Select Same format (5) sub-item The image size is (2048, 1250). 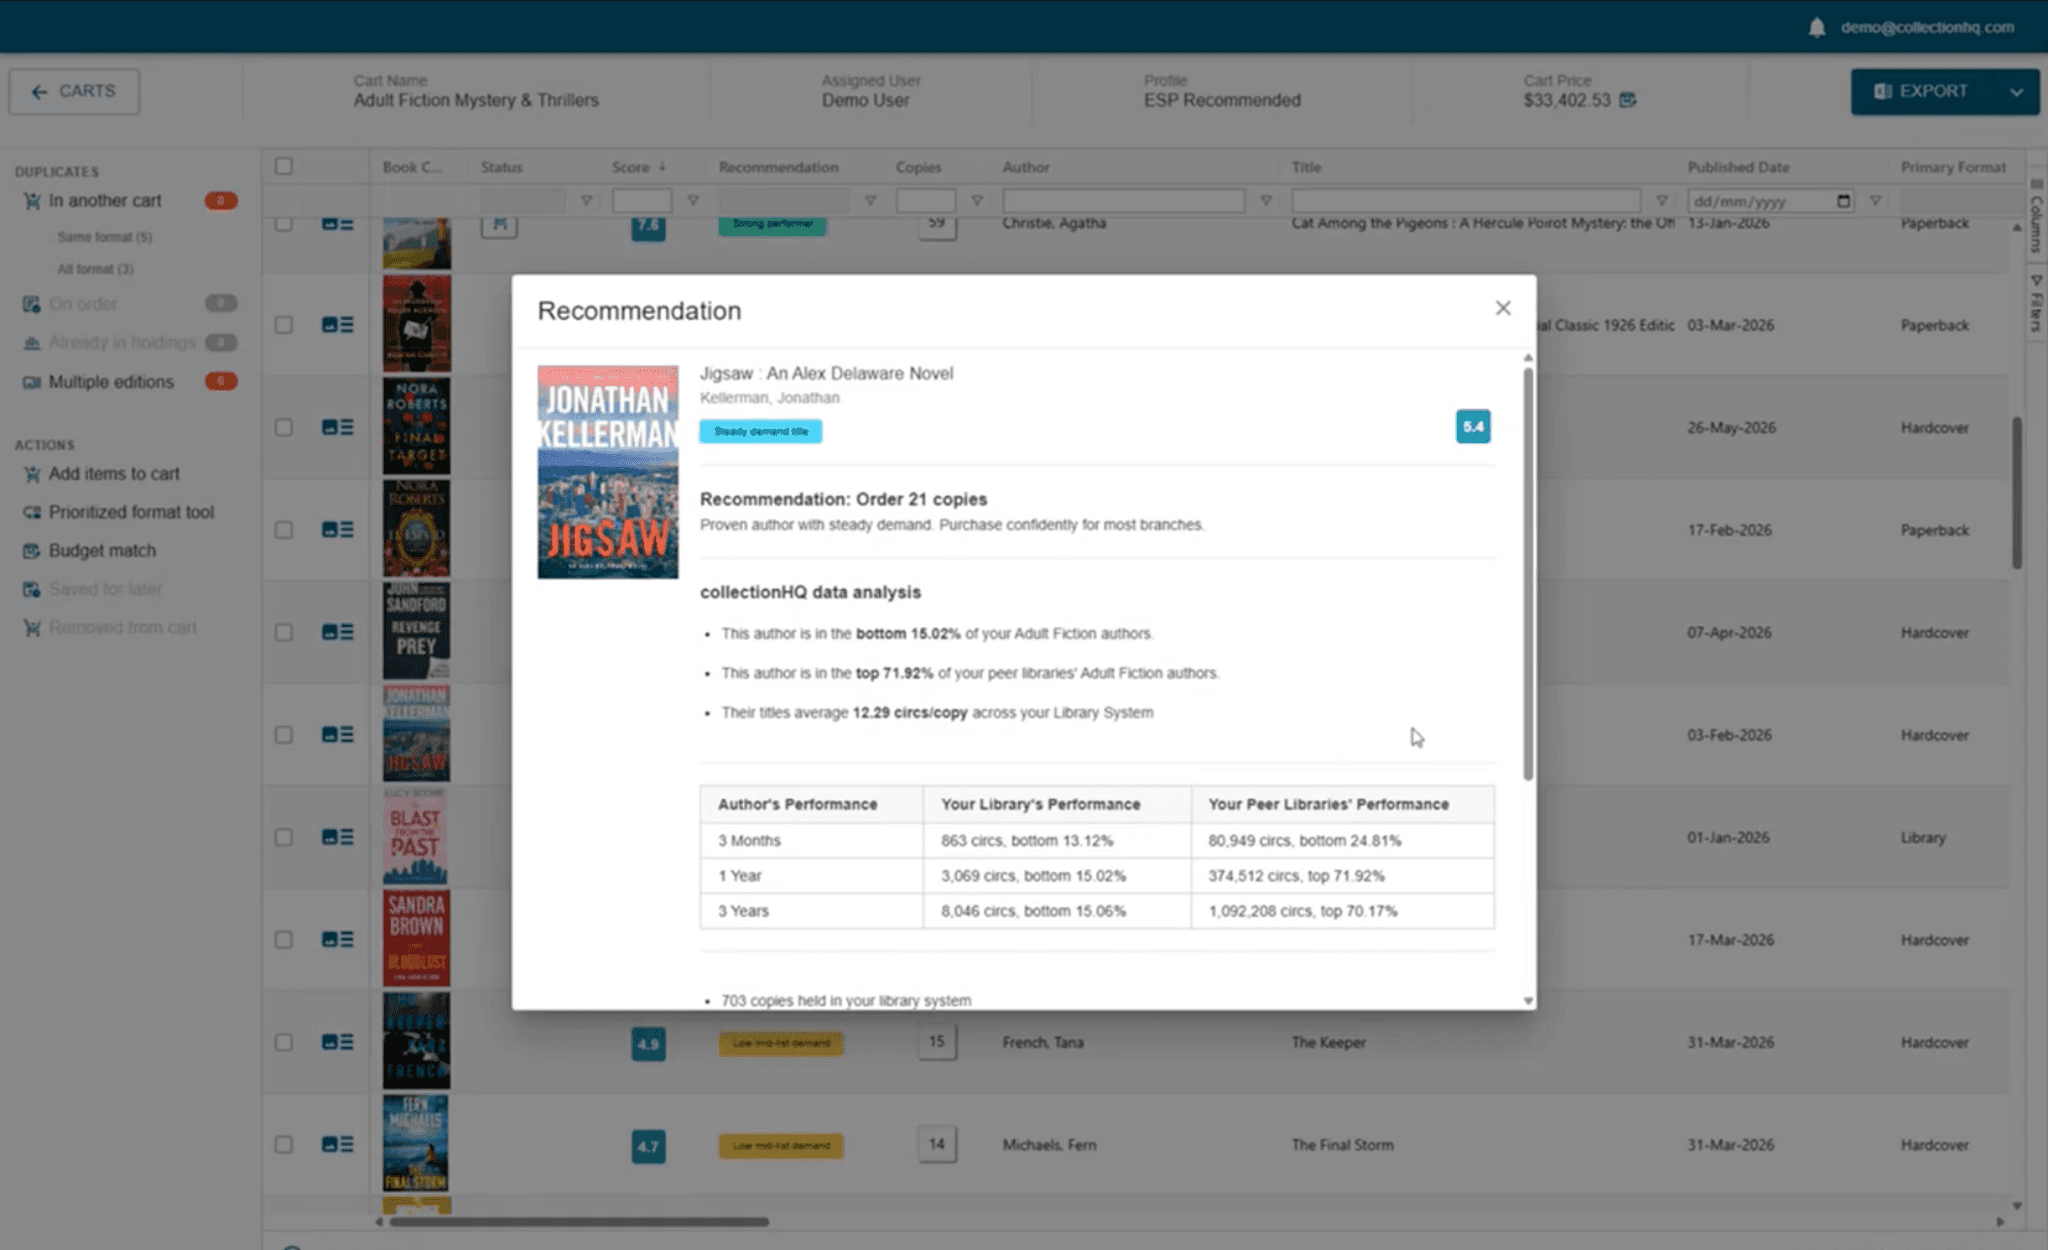coord(104,237)
